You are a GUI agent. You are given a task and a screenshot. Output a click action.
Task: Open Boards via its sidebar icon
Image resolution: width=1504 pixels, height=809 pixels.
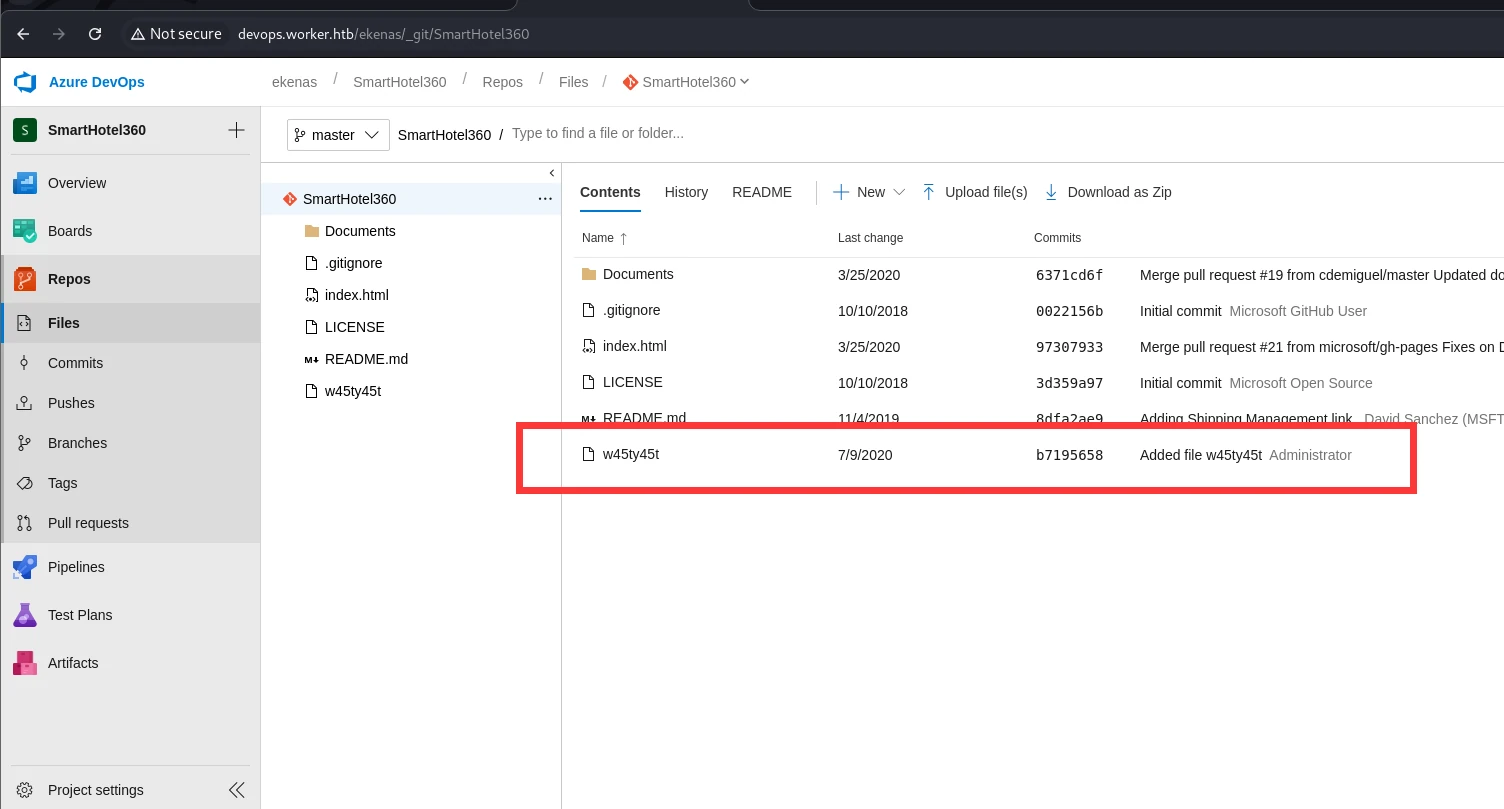point(25,231)
